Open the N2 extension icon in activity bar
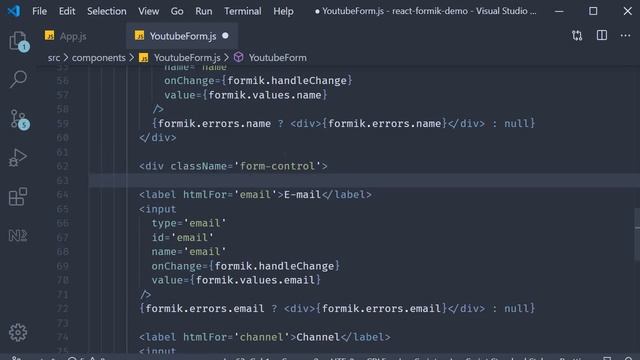 click(x=18, y=236)
